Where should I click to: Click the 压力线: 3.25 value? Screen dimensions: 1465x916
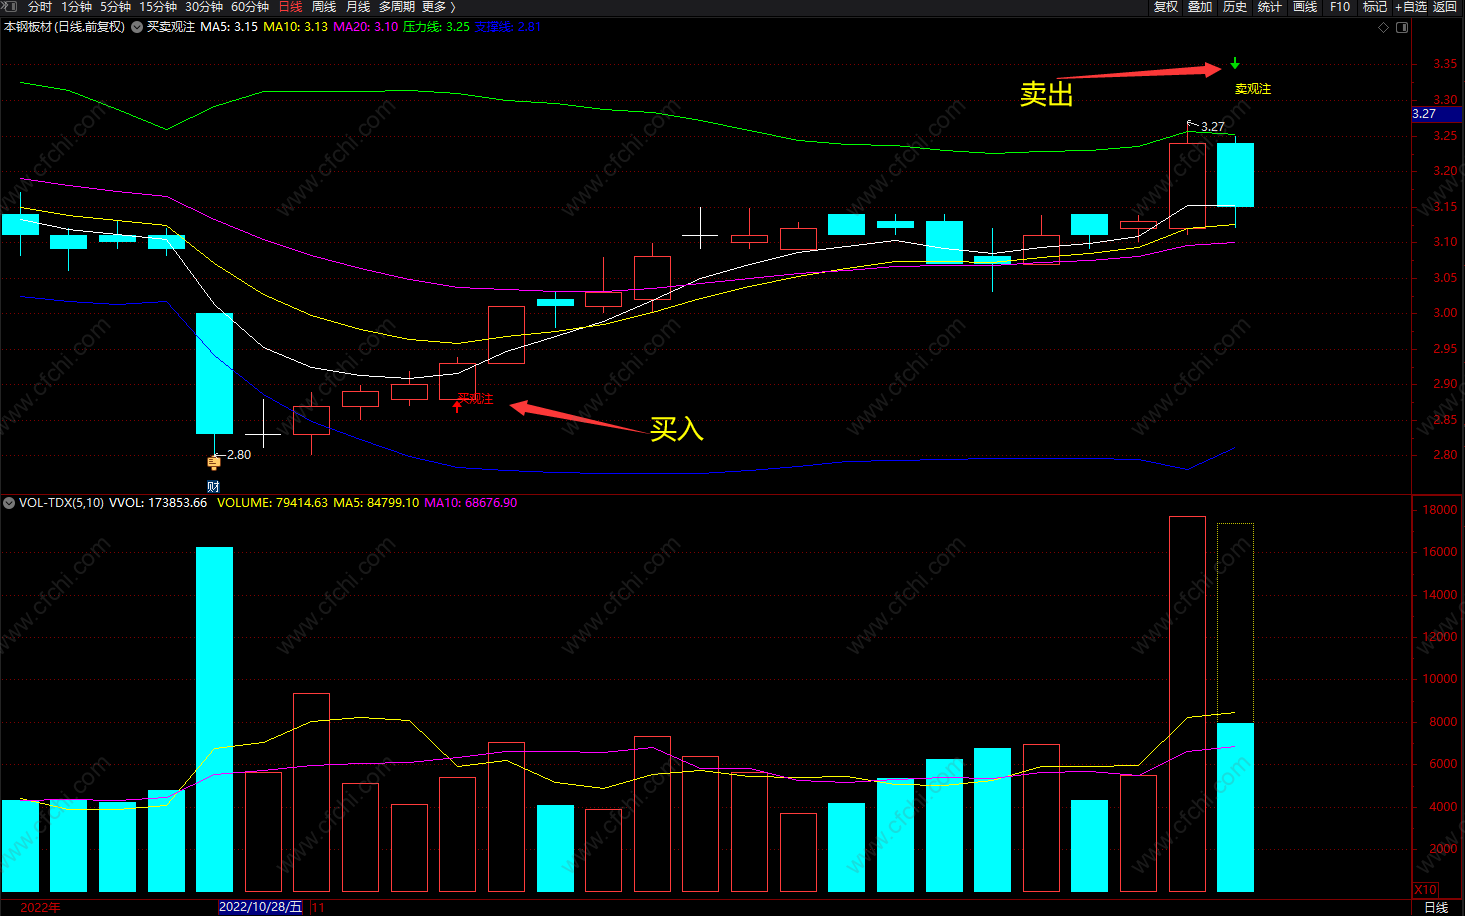[x=436, y=27]
